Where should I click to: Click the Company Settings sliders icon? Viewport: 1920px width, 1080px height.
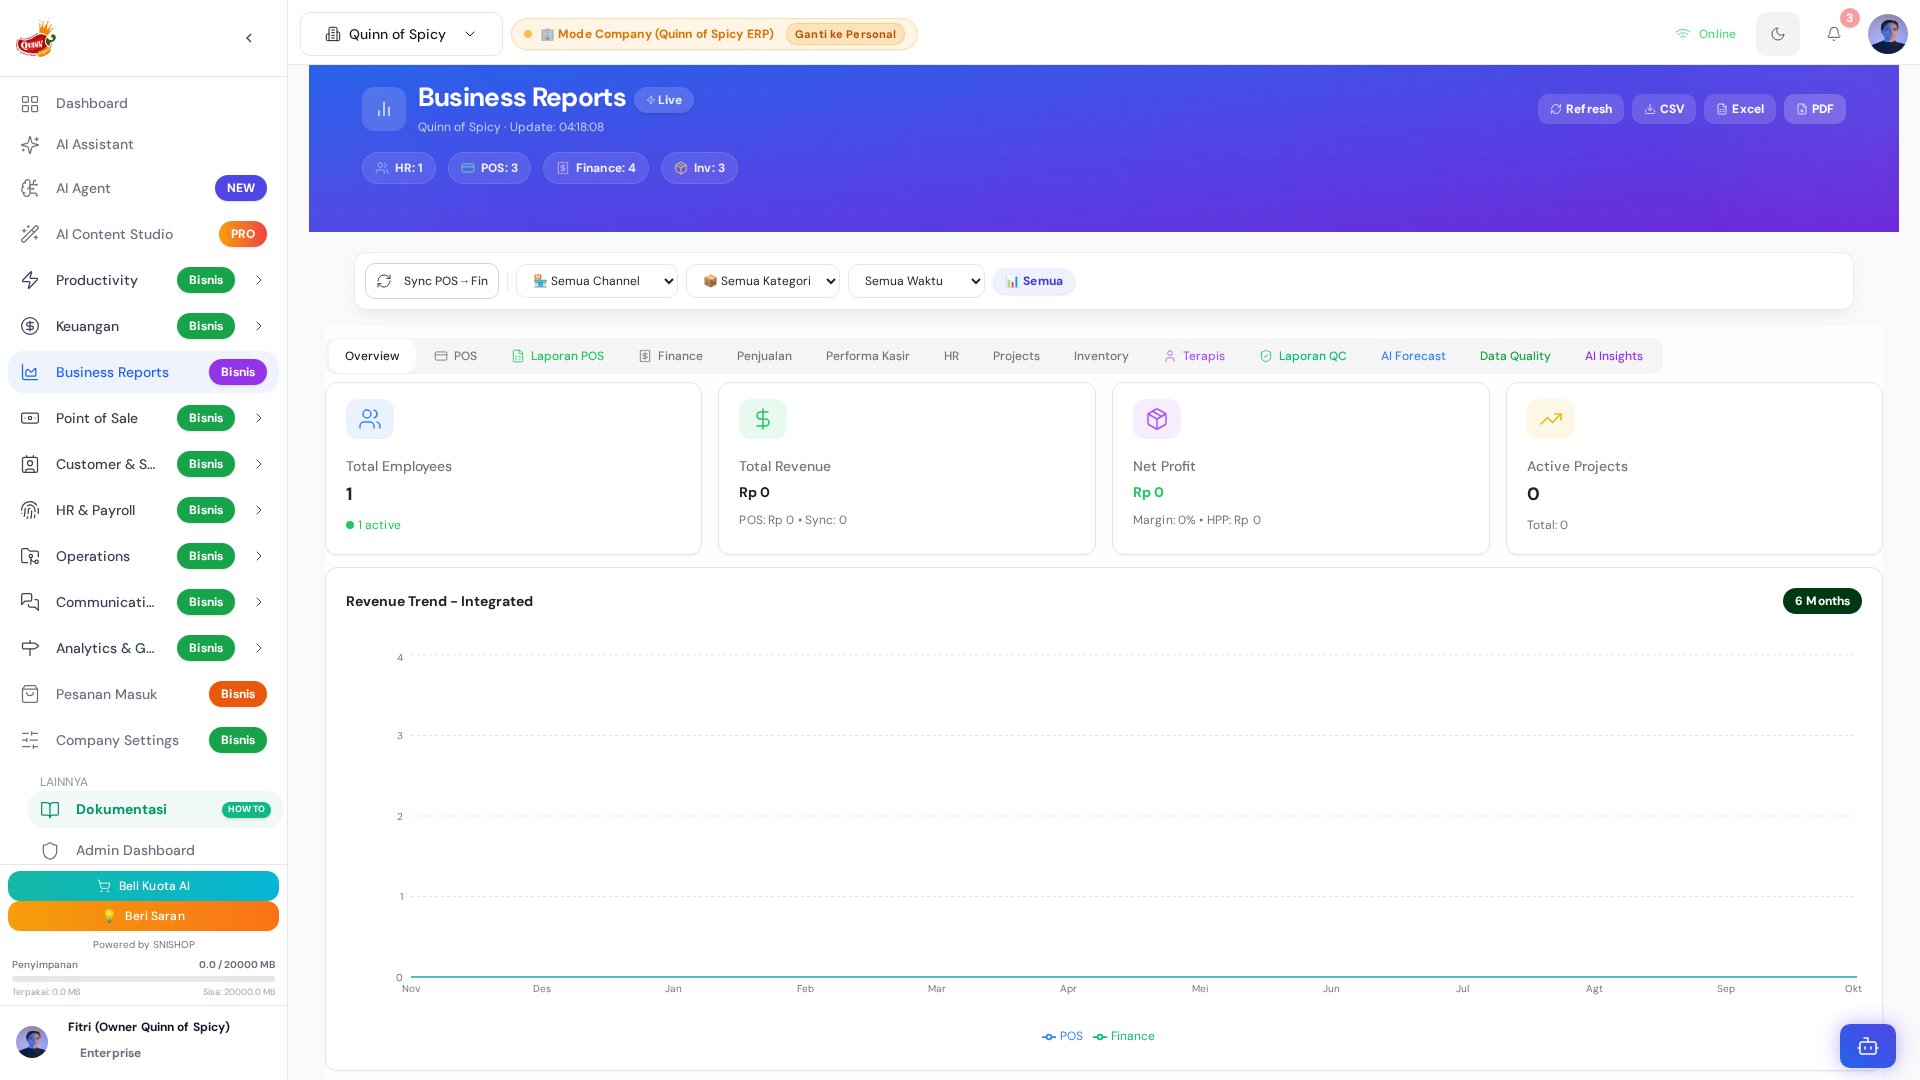[30, 740]
